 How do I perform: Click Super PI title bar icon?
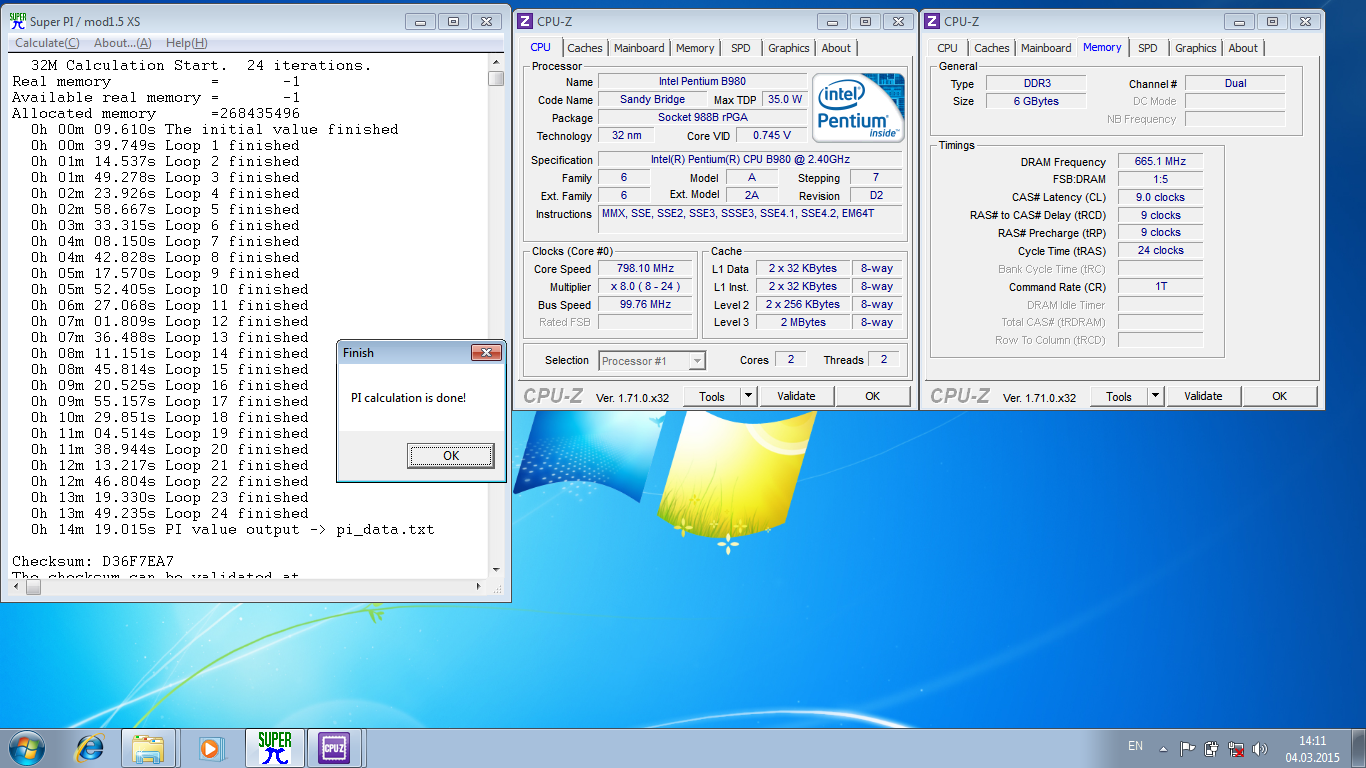[17, 21]
